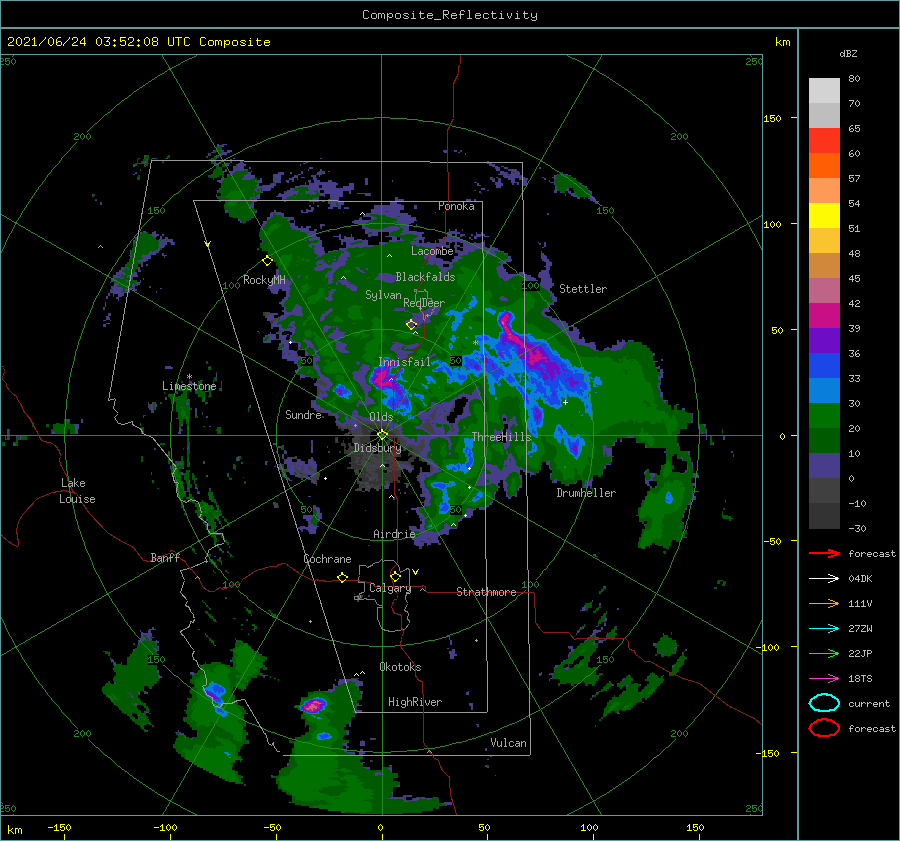Click the yellow diamond marker above Calgary
This screenshot has width=900, height=841.
pos(395,576)
